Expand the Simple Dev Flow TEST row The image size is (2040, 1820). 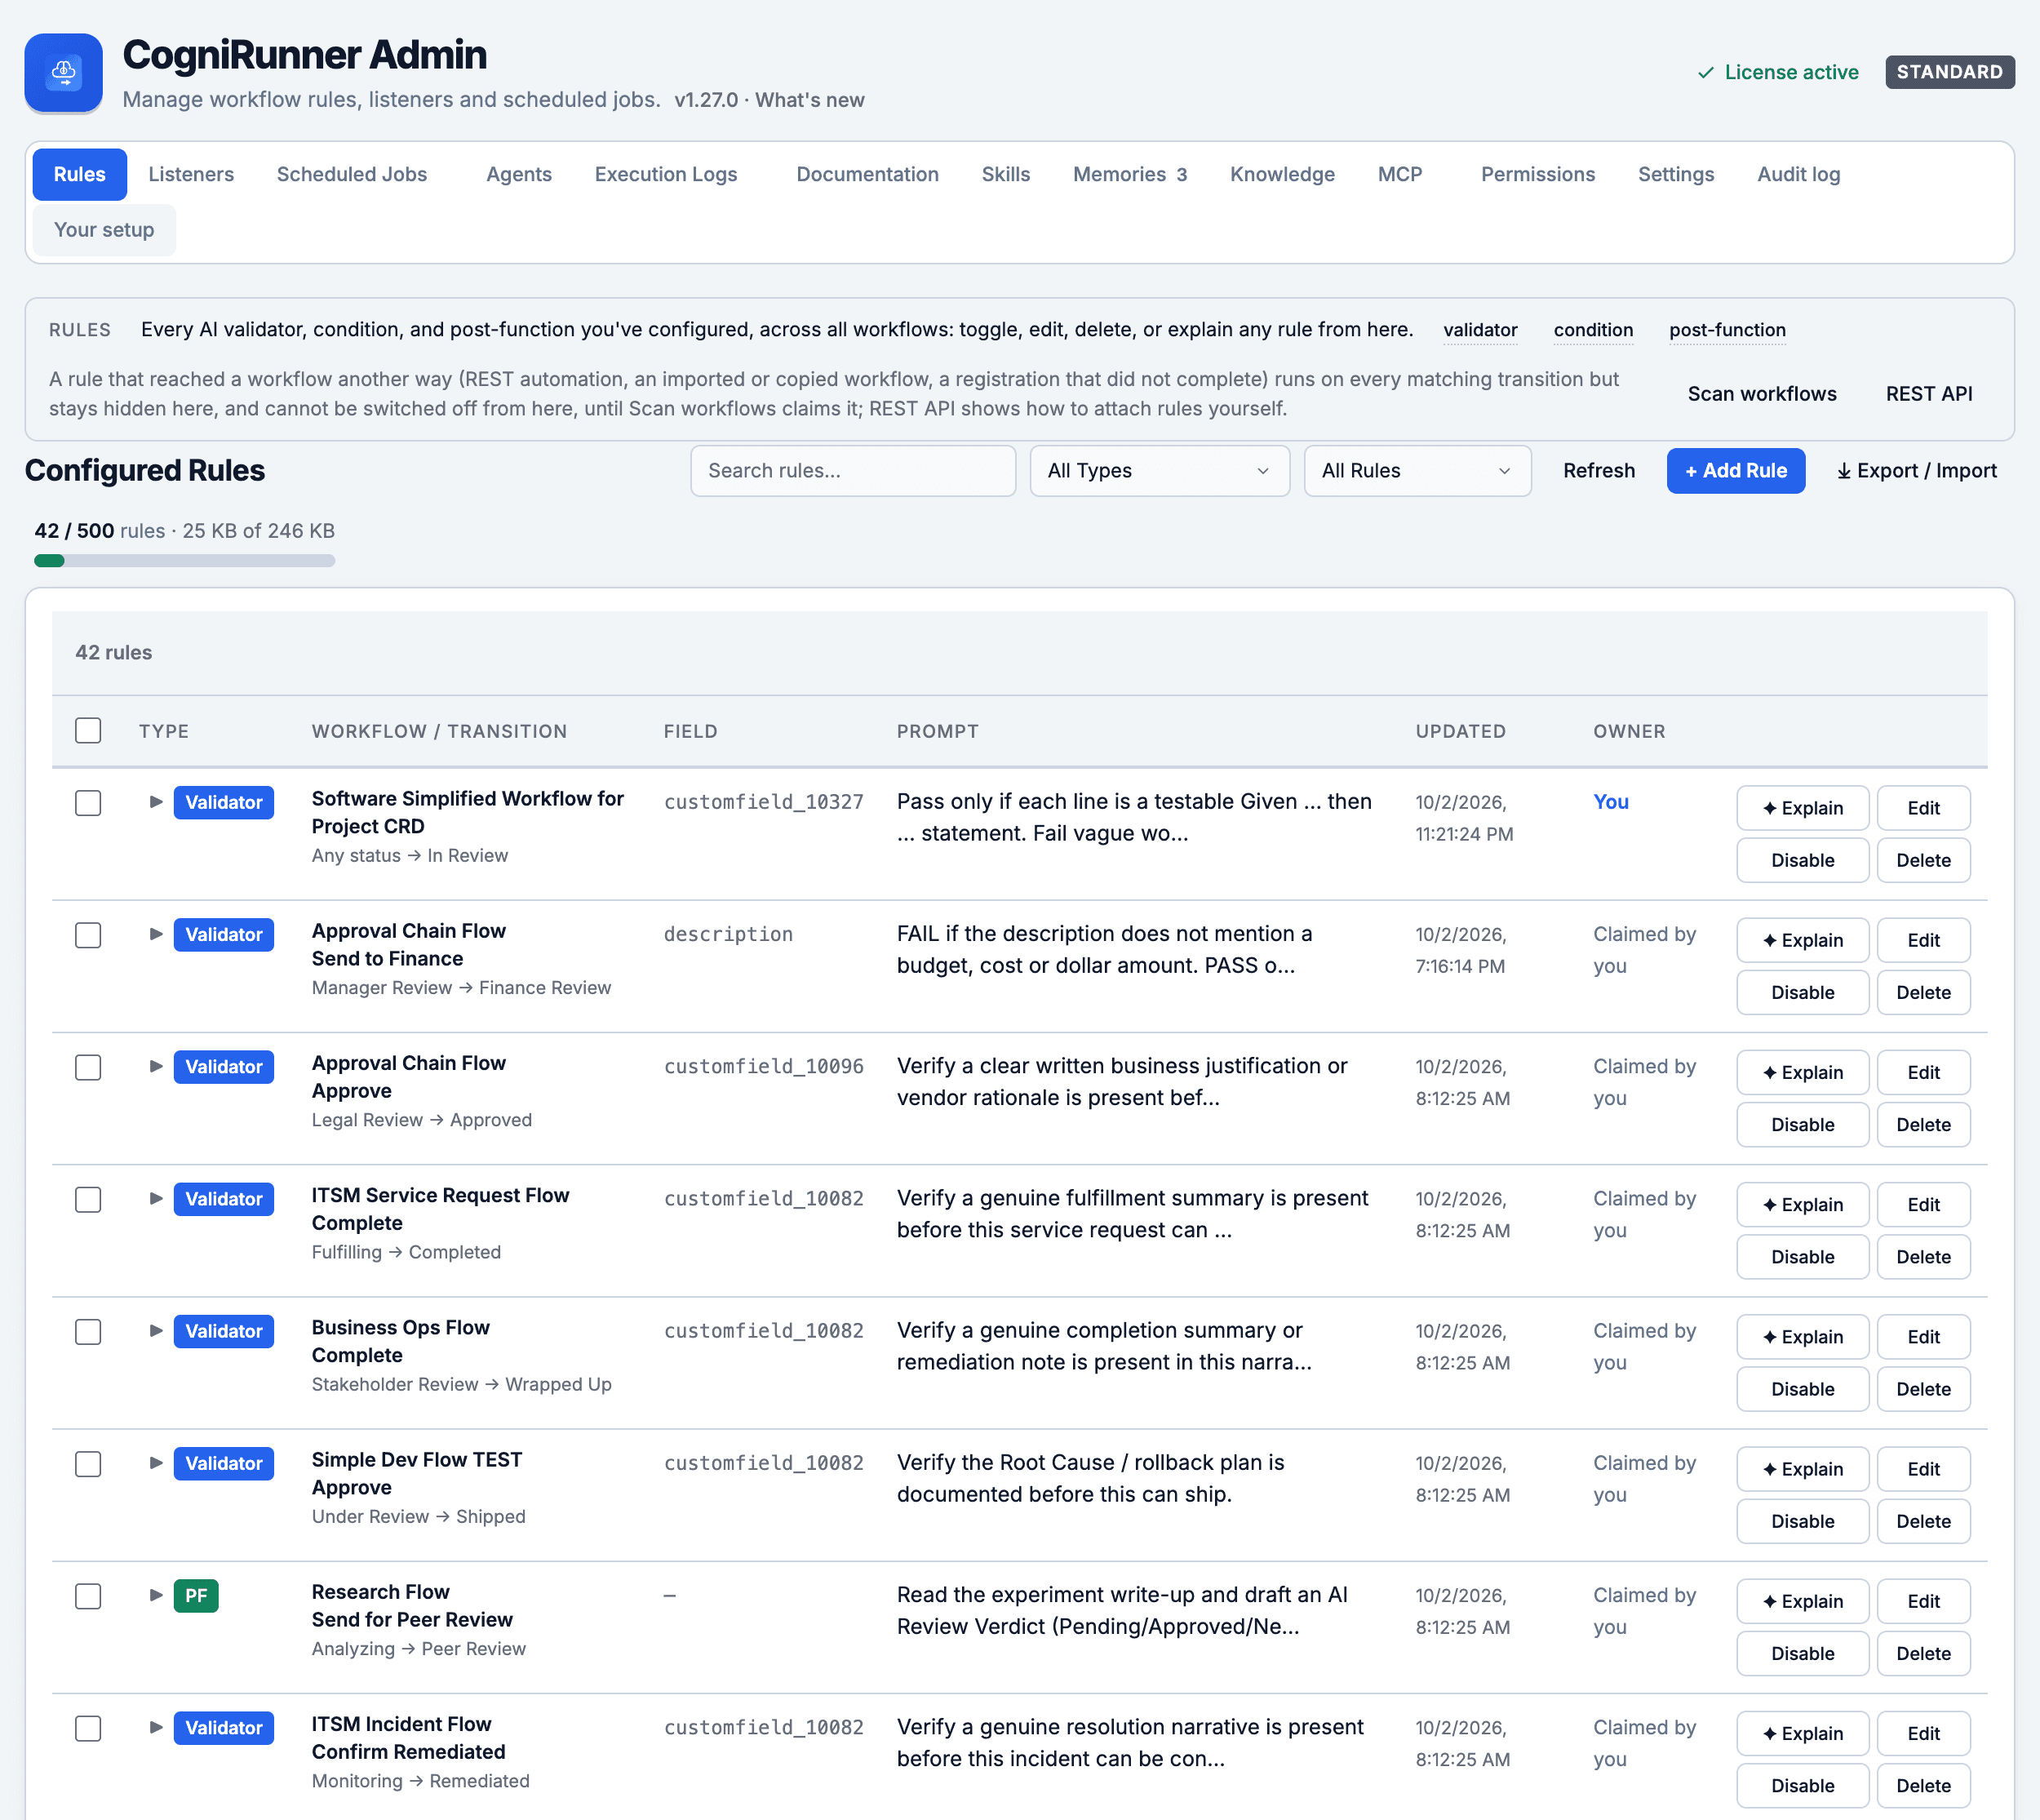tap(155, 1463)
